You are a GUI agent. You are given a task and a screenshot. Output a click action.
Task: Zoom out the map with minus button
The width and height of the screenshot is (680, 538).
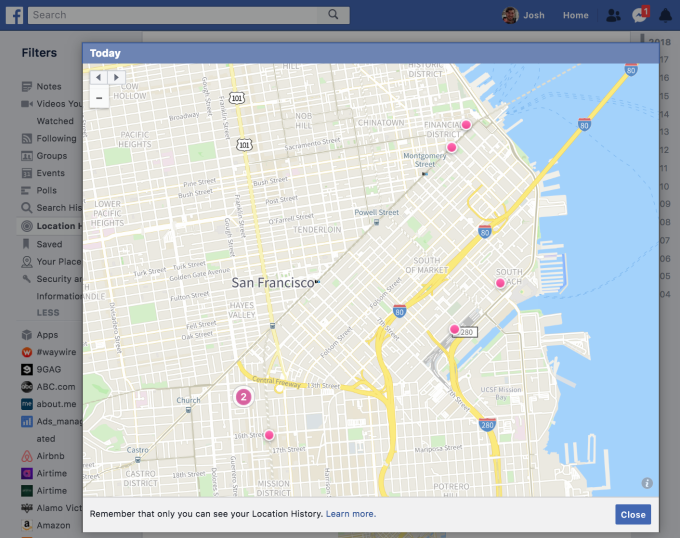coord(98,98)
